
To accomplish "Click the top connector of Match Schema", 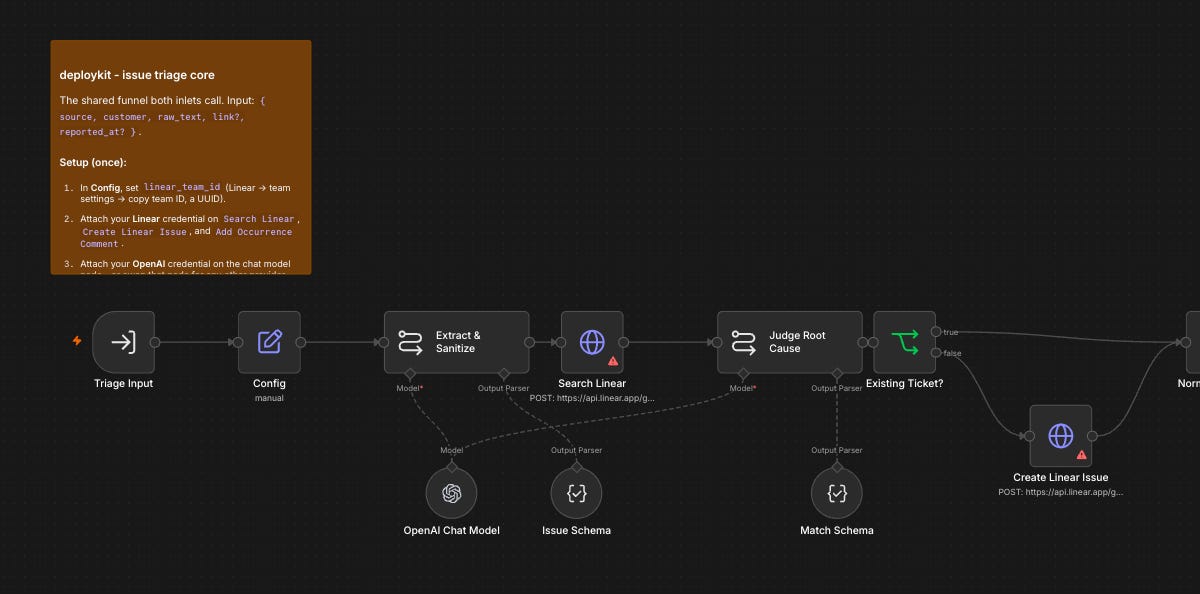I will click(x=836, y=467).
